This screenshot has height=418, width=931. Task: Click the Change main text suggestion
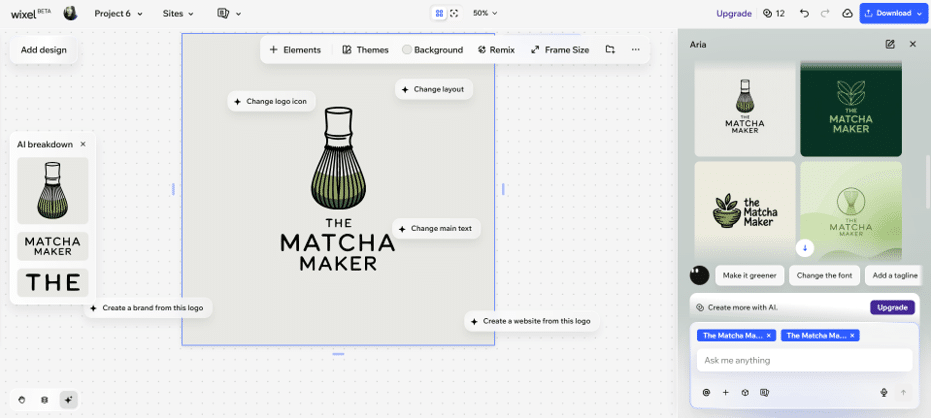(x=436, y=229)
